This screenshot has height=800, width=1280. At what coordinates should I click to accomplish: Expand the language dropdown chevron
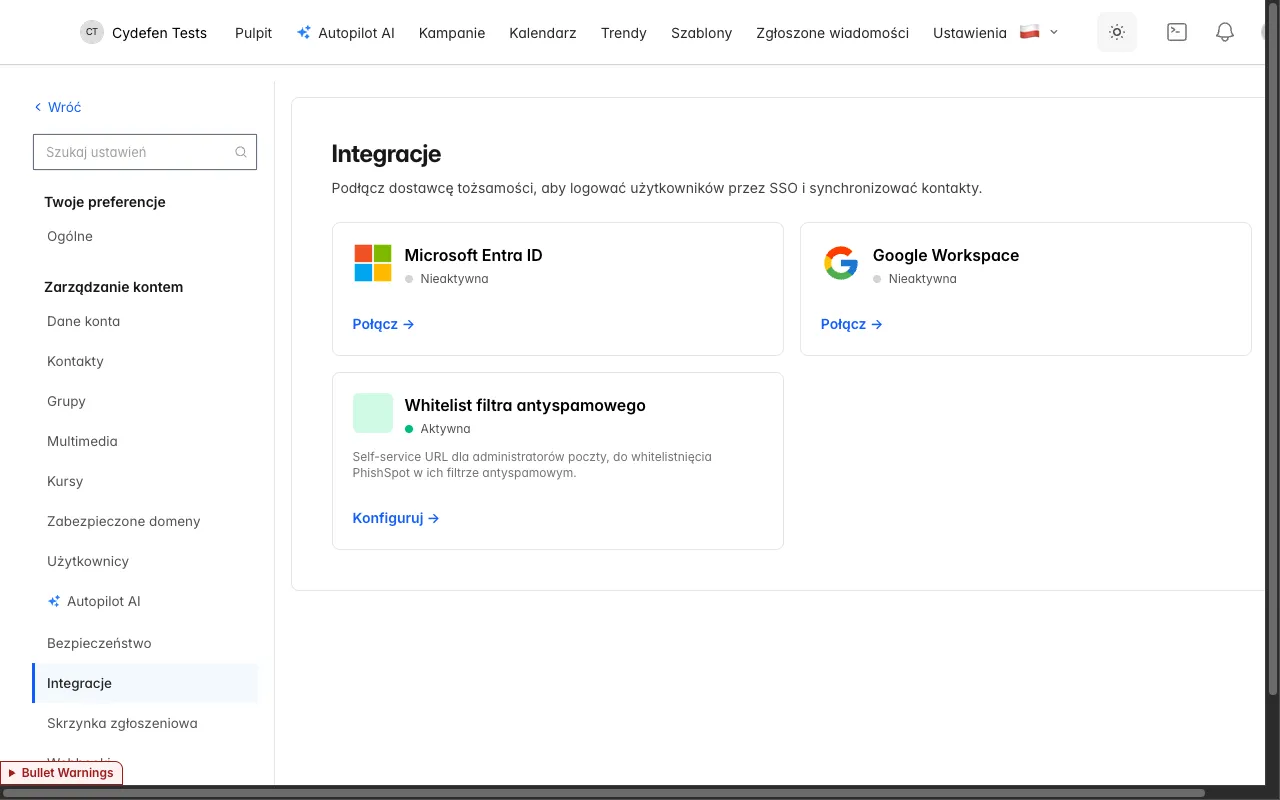(1054, 32)
